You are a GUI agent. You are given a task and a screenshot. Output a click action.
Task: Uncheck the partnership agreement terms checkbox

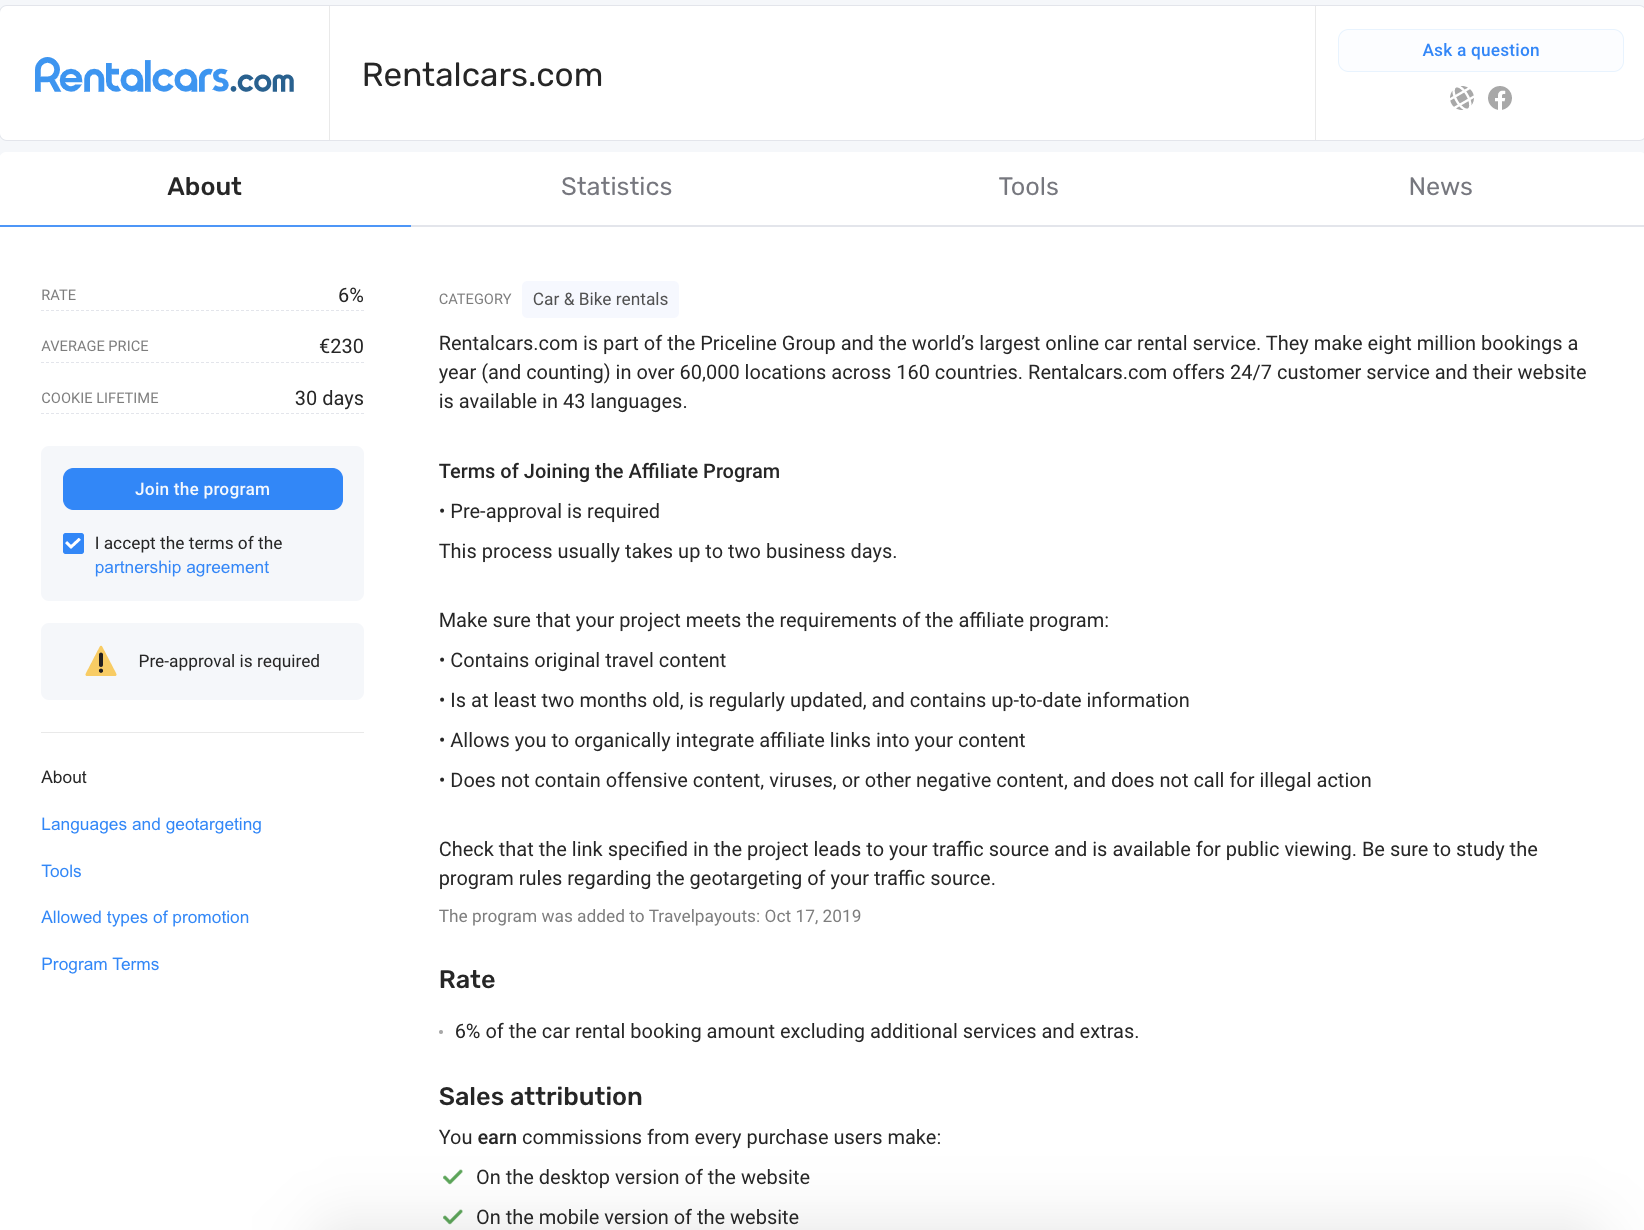coord(73,543)
